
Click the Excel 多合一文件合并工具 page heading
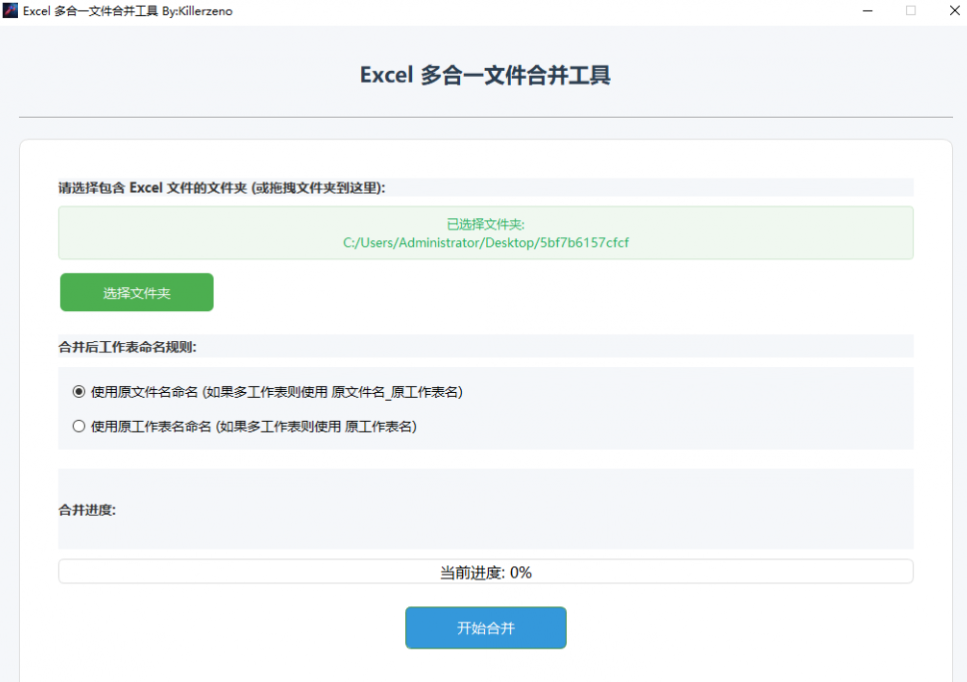[485, 75]
